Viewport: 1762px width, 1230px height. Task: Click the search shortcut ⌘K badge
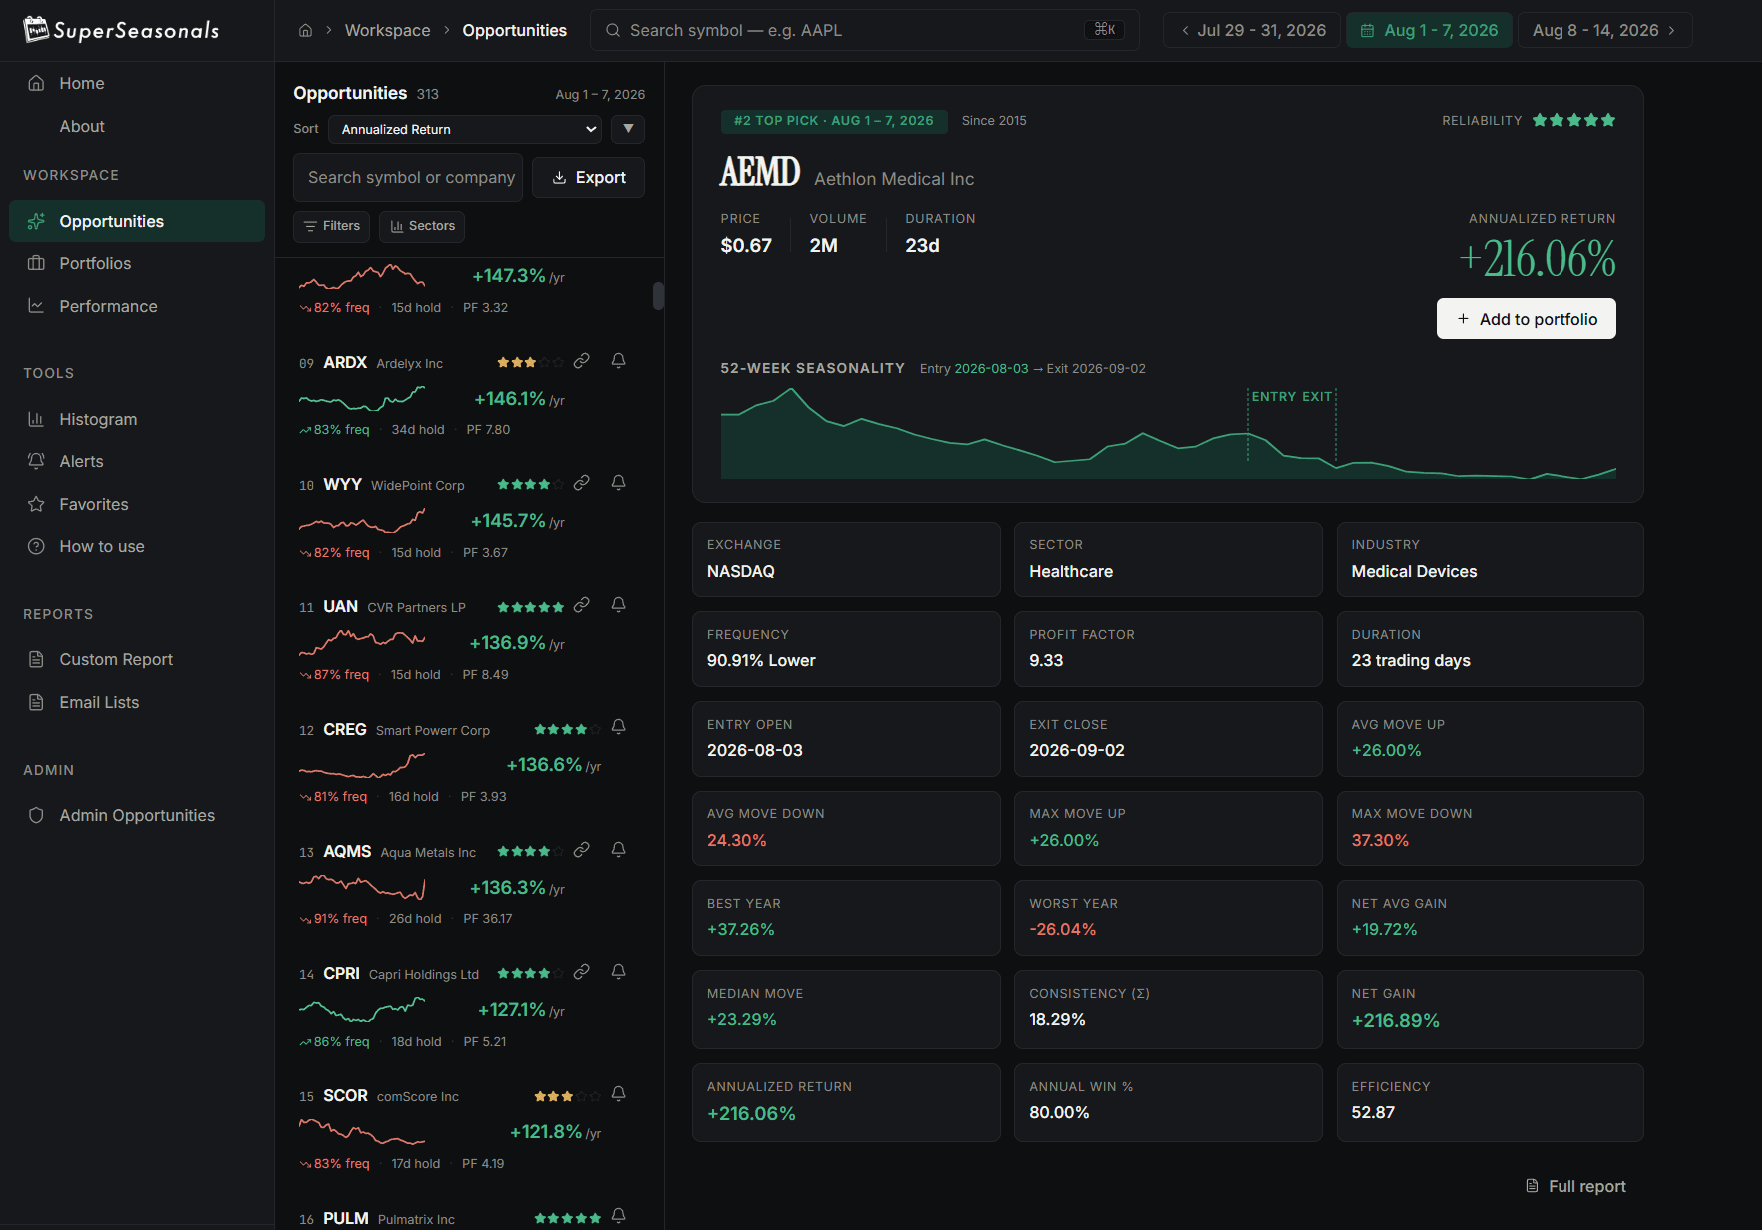(x=1105, y=30)
